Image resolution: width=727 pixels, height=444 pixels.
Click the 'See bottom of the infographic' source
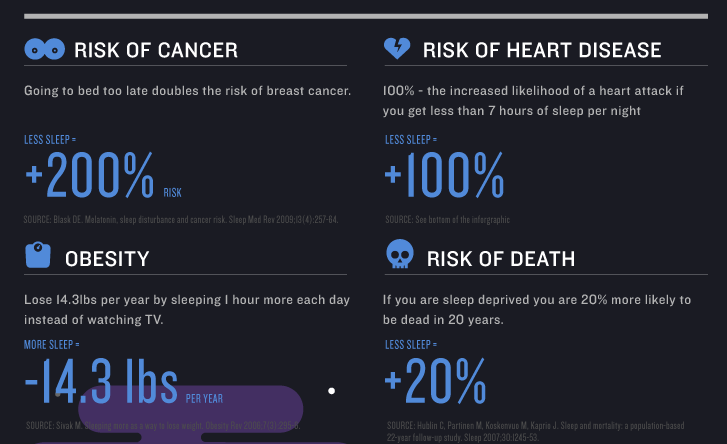tap(446, 219)
